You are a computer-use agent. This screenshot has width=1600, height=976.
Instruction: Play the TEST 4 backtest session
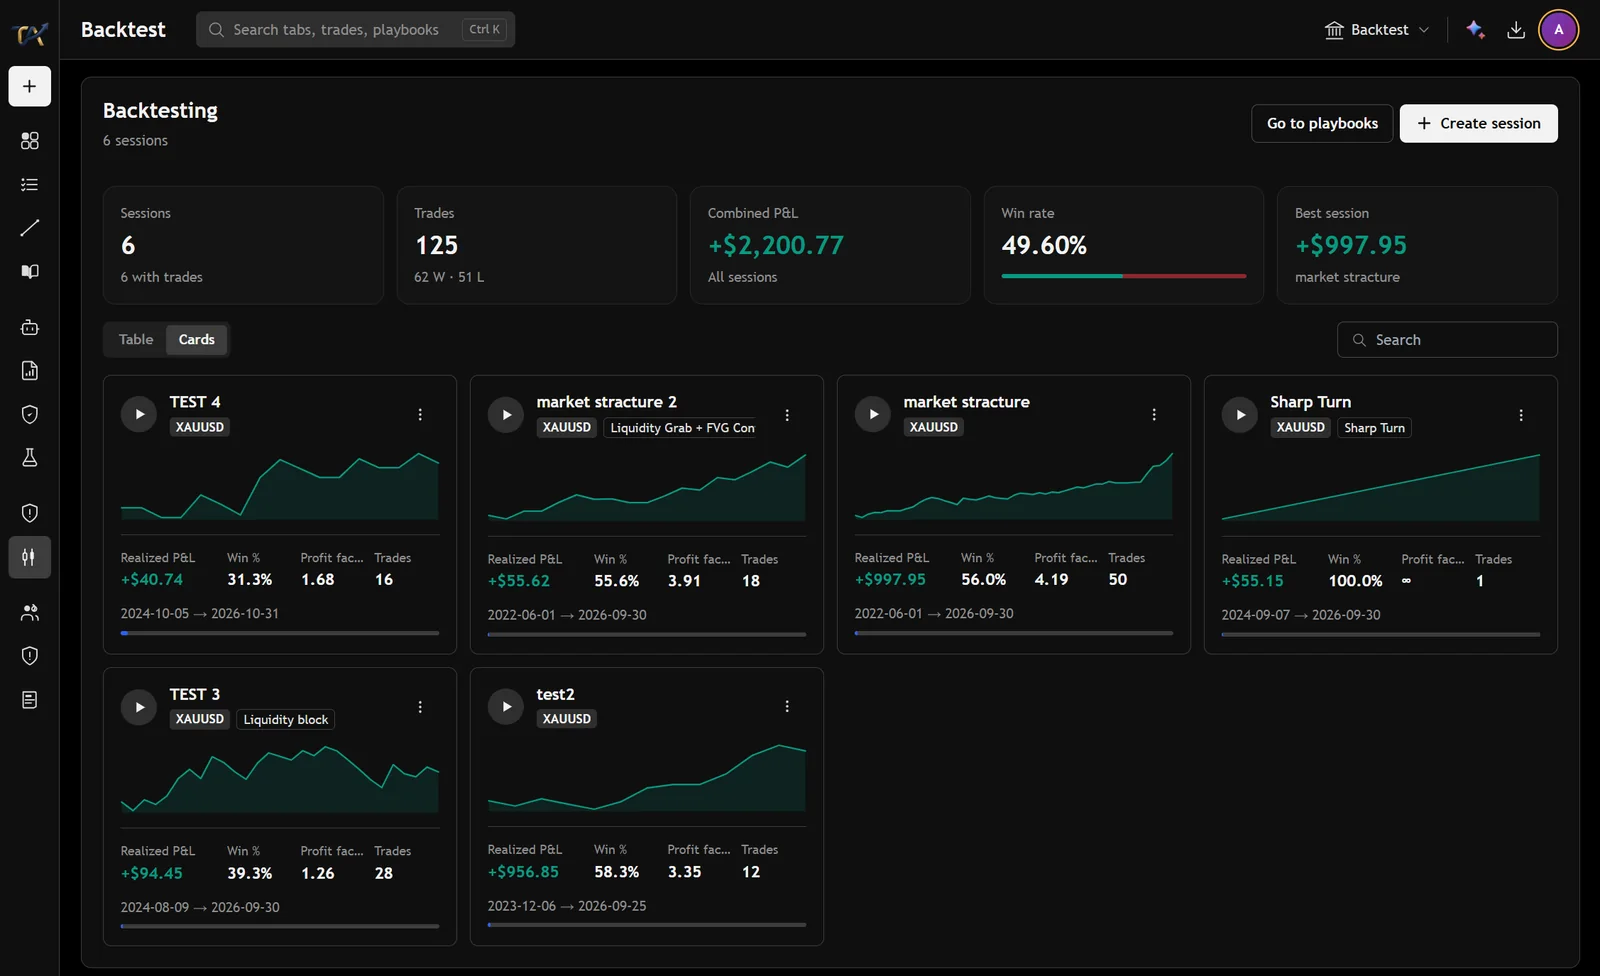point(139,414)
